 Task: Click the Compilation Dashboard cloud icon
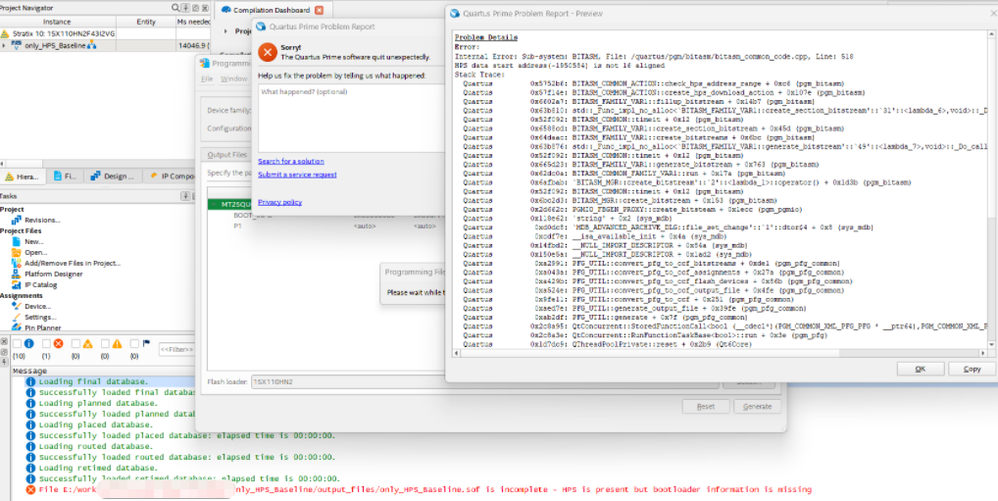[225, 10]
